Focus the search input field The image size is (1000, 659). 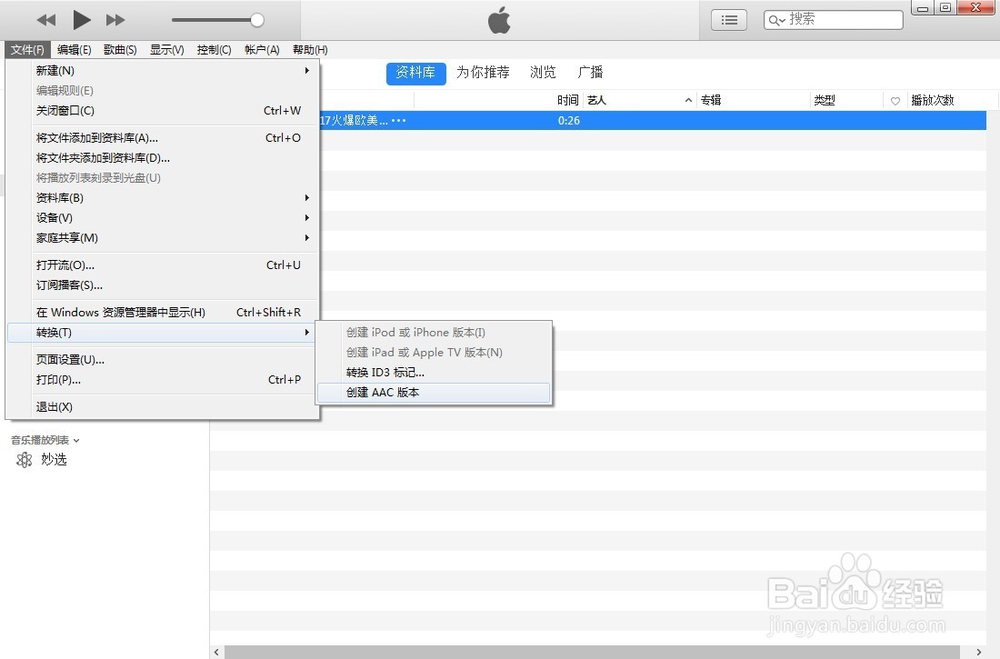tap(833, 20)
